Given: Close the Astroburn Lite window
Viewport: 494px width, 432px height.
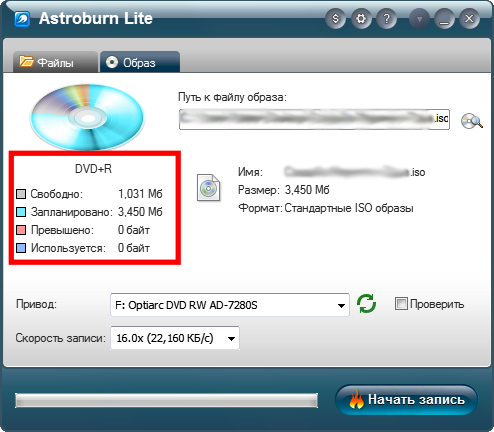Looking at the screenshot, I should [x=469, y=19].
